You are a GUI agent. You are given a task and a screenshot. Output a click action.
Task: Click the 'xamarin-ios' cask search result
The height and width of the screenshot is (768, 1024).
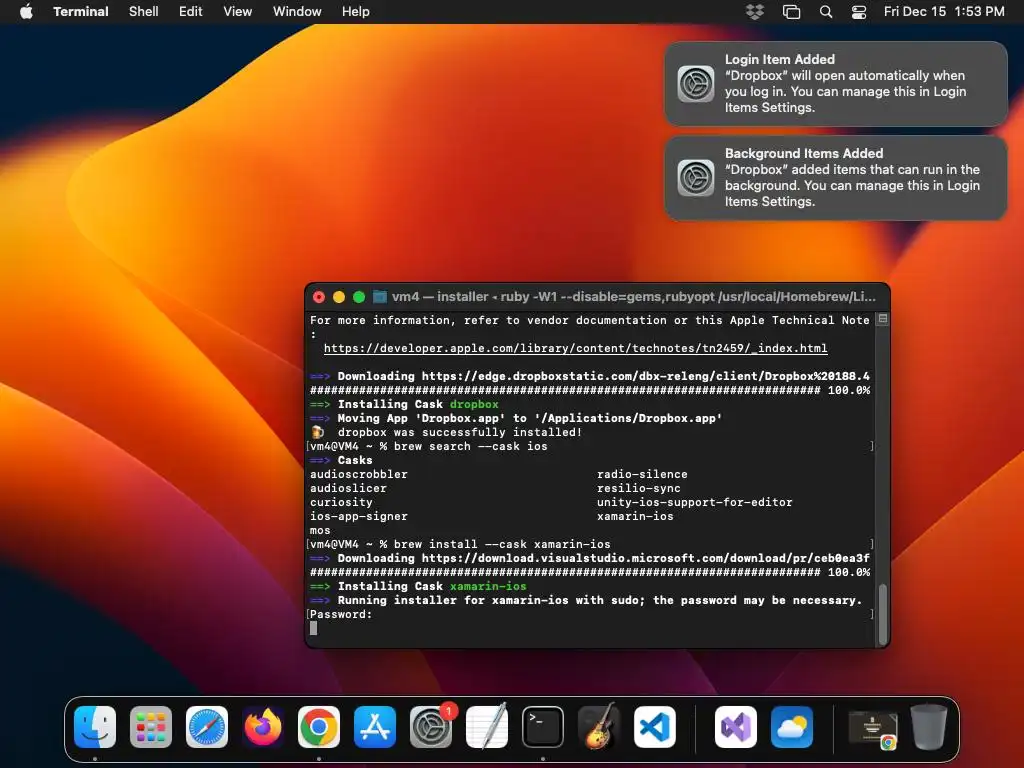[x=635, y=516]
